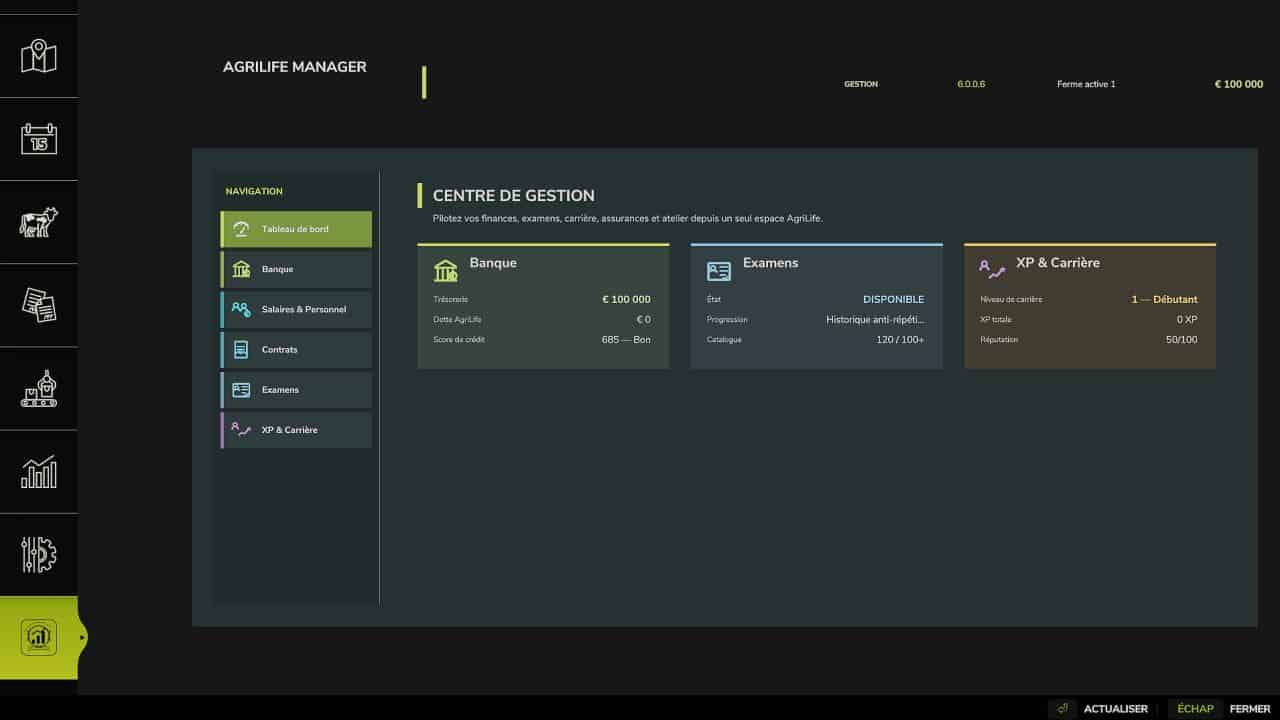Select the AgriLife Manager sidebar icon
This screenshot has width=1280, height=720.
tap(39, 637)
